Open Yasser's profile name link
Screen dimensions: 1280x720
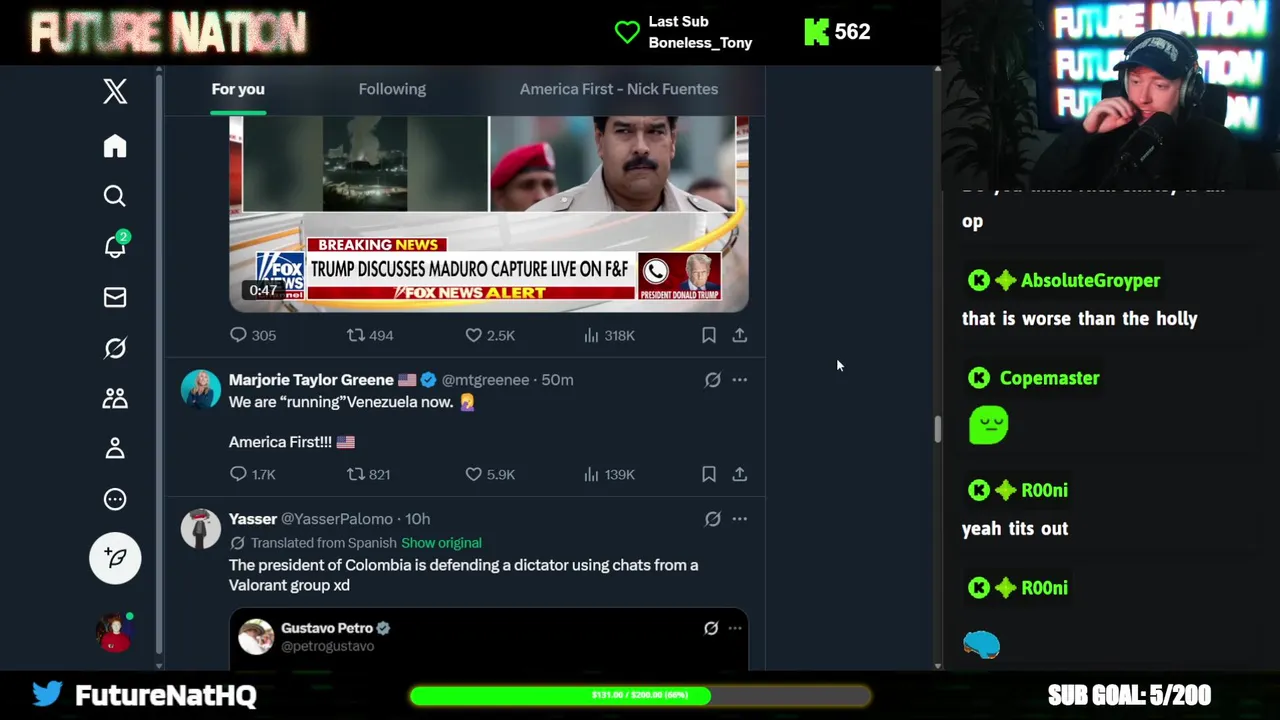coord(252,519)
